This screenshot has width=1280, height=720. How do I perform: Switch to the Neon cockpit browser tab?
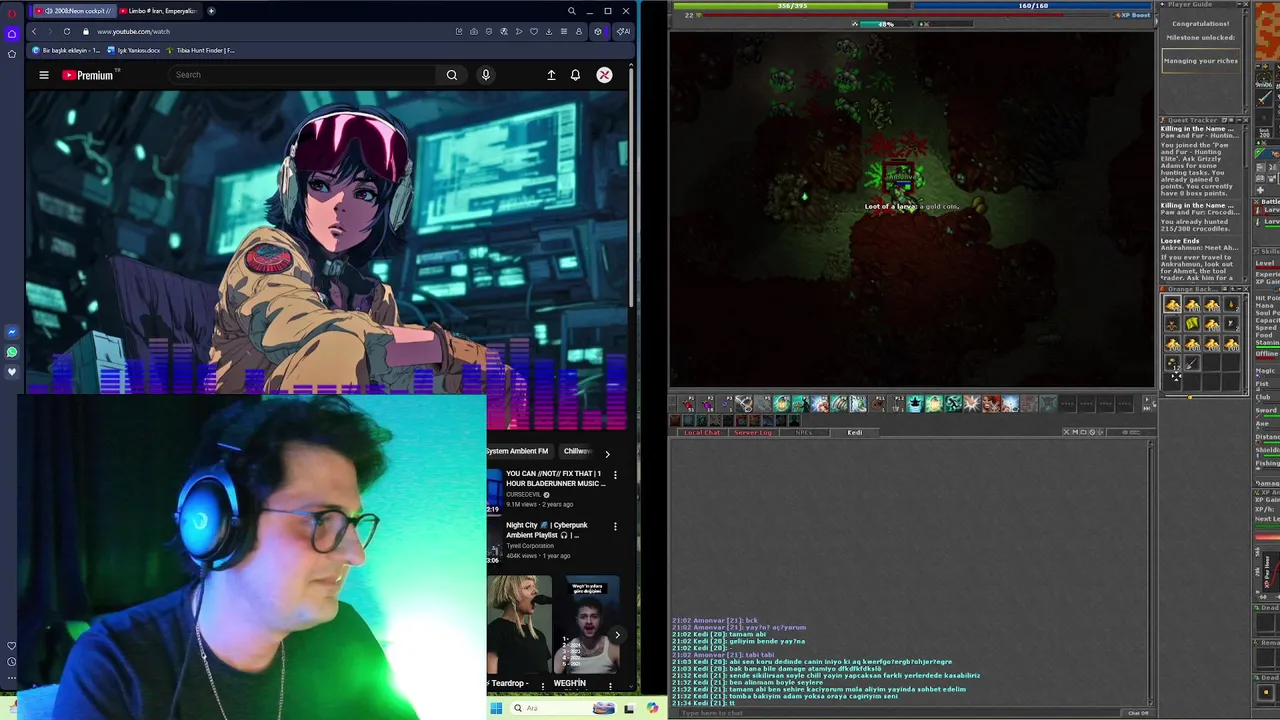pos(73,11)
